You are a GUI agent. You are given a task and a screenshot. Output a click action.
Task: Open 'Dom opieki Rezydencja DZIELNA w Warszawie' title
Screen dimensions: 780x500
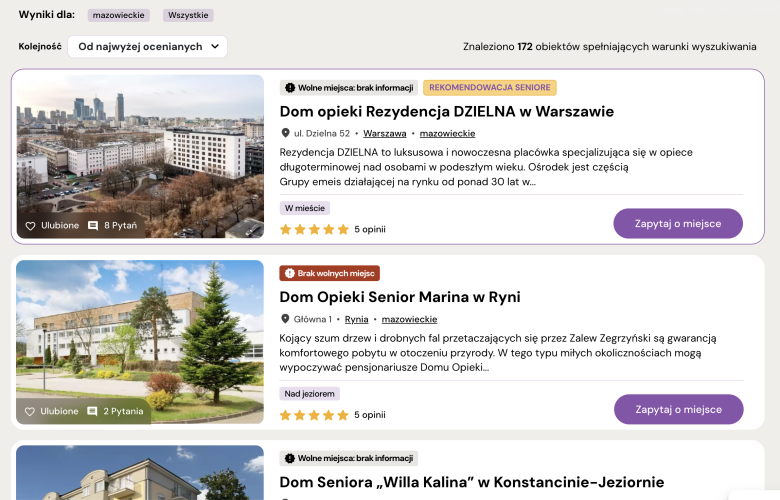tap(447, 111)
